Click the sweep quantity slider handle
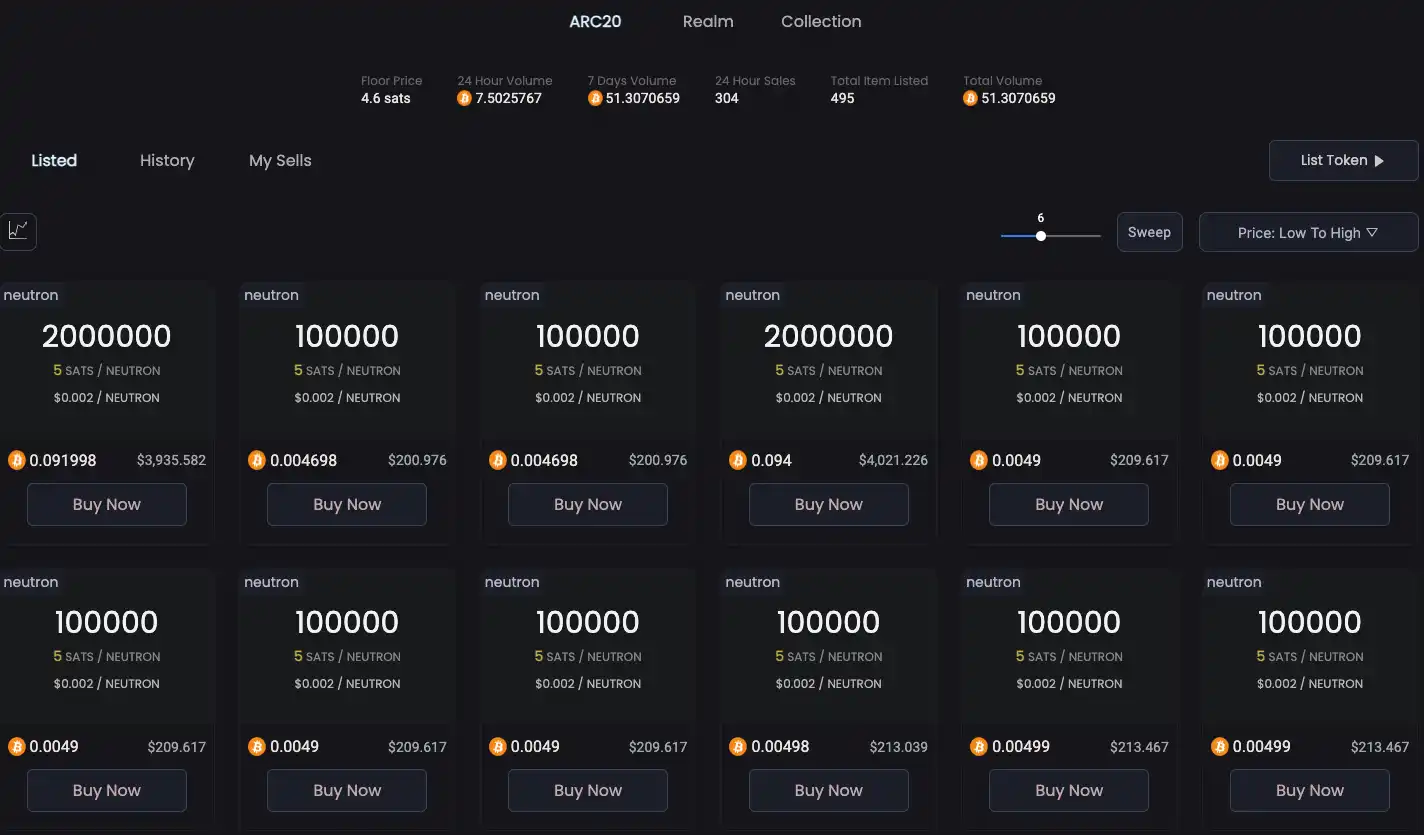Image resolution: width=1424 pixels, height=835 pixels. (1041, 236)
